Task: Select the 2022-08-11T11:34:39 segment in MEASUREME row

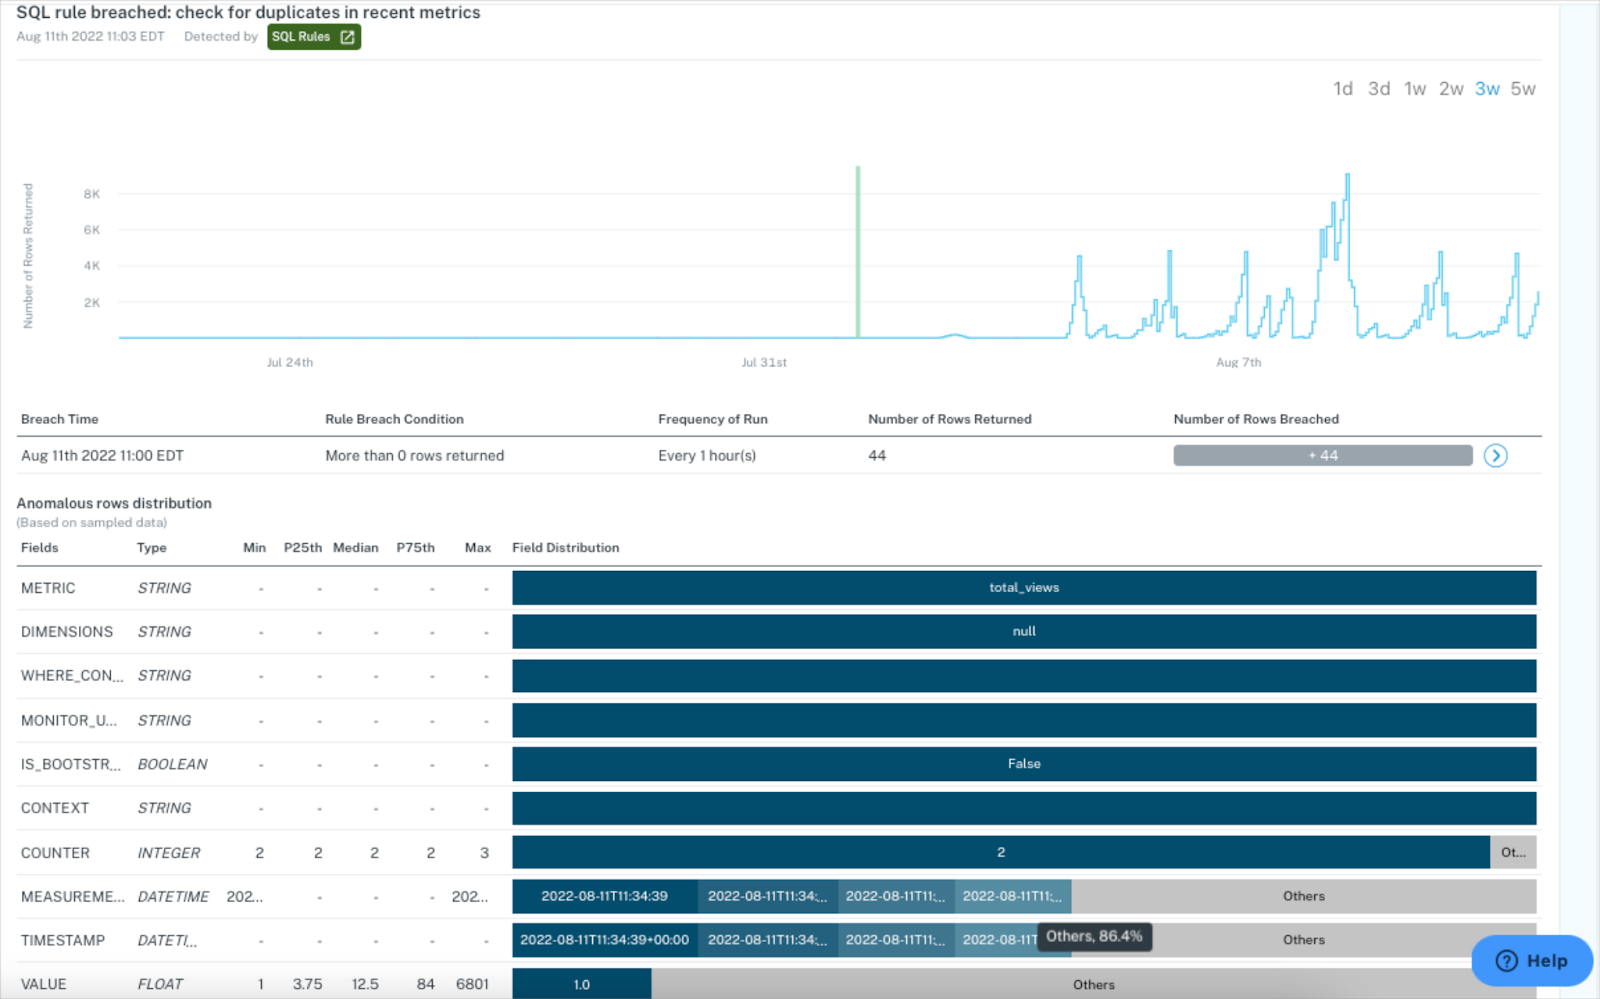Action: tap(604, 896)
